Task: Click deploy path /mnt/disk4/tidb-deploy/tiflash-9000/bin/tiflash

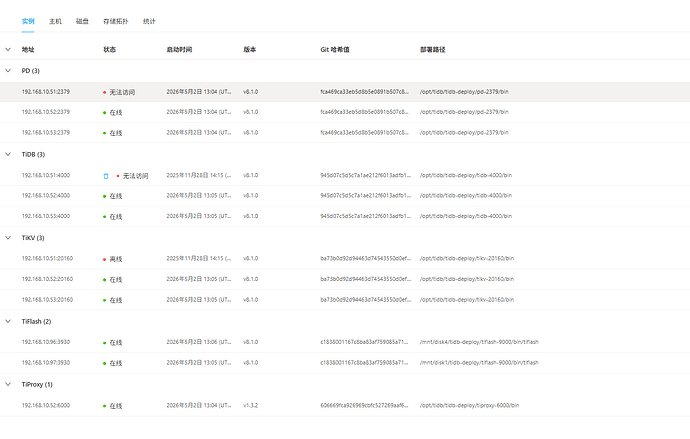Action: click(479, 342)
